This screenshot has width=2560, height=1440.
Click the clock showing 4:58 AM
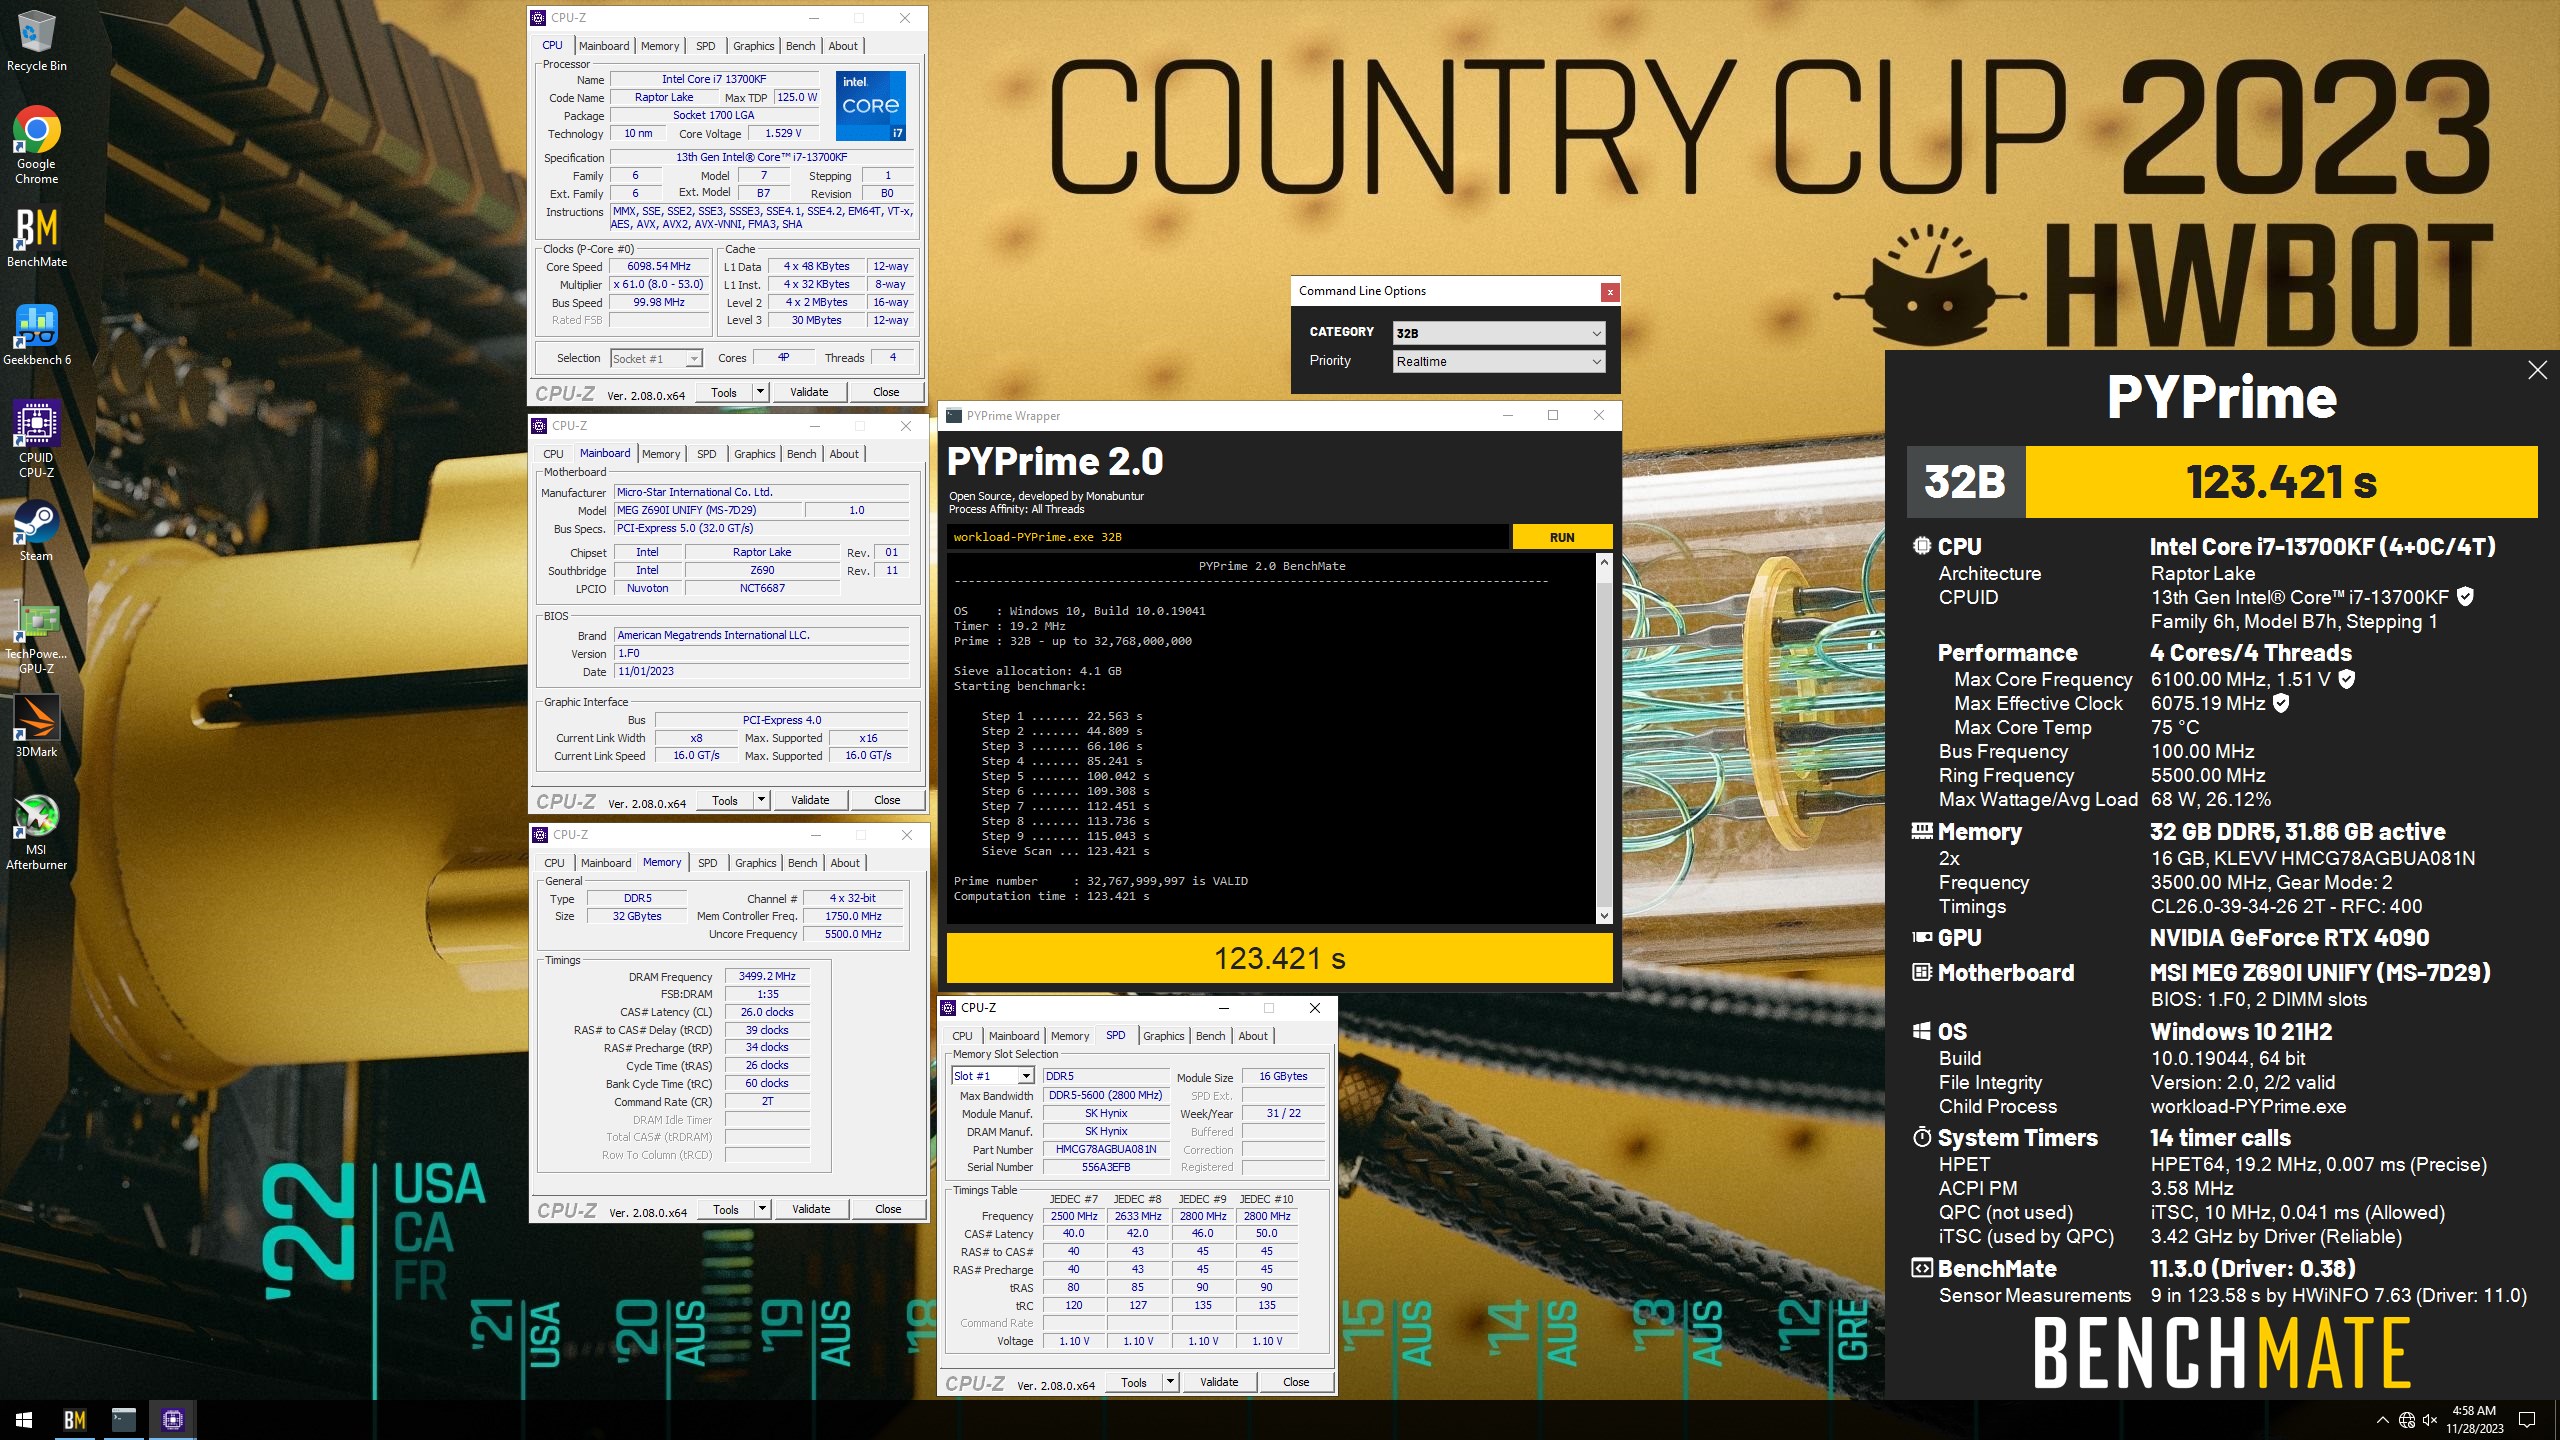point(2474,1419)
